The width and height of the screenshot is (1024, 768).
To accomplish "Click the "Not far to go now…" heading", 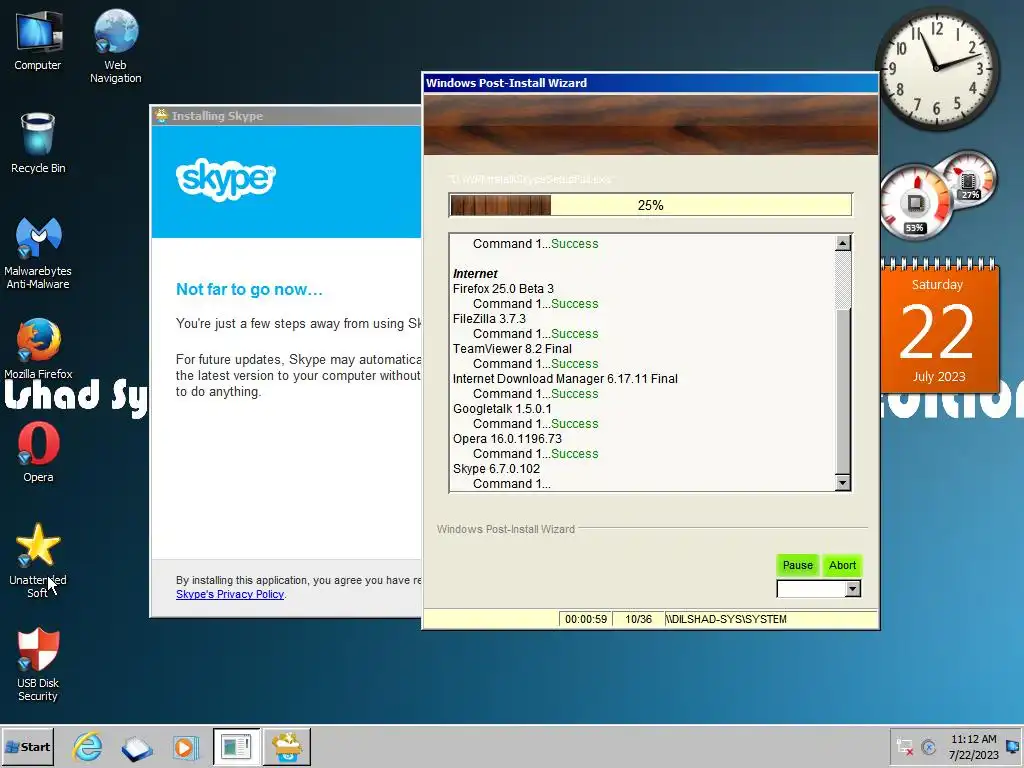I will [x=249, y=289].
